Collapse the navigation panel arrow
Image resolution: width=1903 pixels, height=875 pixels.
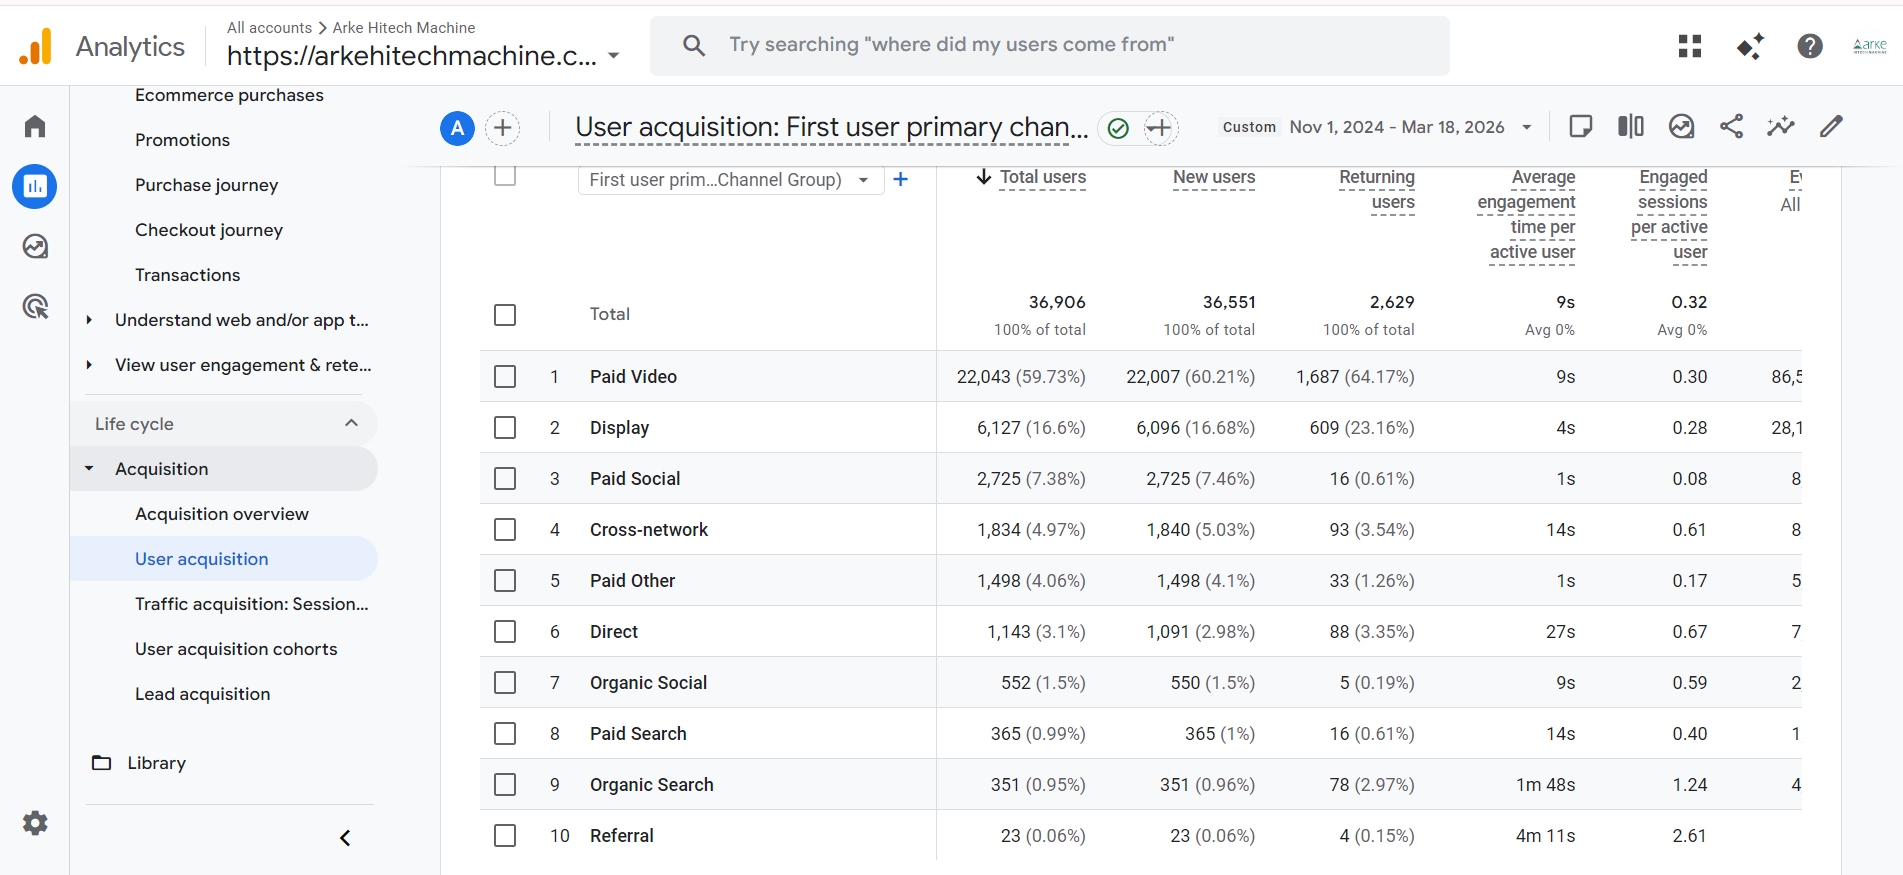tap(345, 838)
